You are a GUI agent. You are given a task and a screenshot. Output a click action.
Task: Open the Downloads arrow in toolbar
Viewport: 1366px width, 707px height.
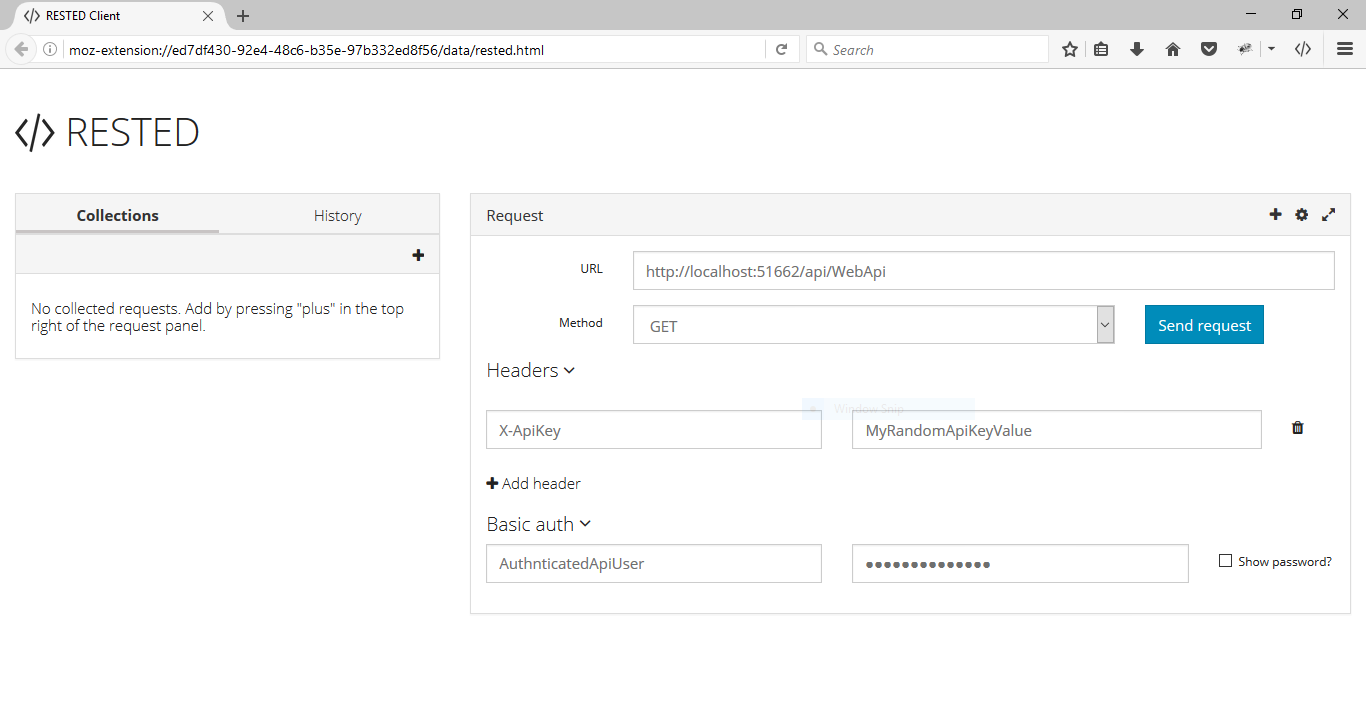click(1137, 49)
